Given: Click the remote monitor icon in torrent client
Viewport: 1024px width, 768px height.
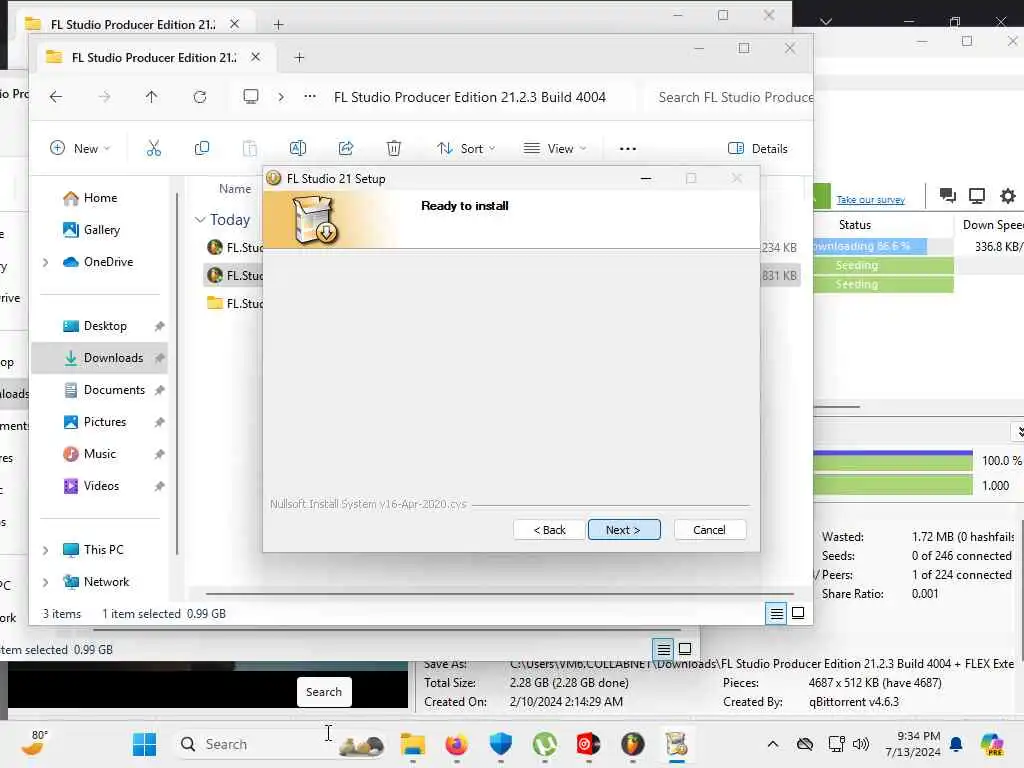Looking at the screenshot, I should 977,195.
